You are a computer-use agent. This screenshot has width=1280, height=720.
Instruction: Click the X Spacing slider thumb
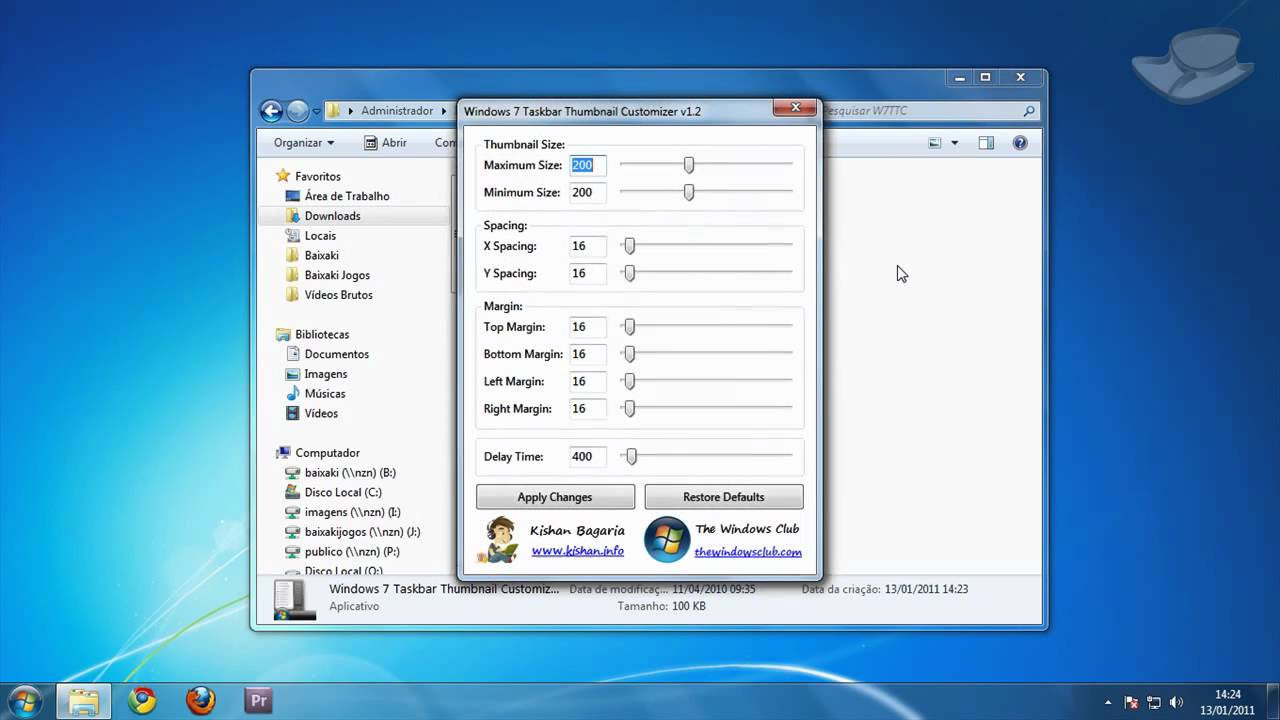coord(629,246)
